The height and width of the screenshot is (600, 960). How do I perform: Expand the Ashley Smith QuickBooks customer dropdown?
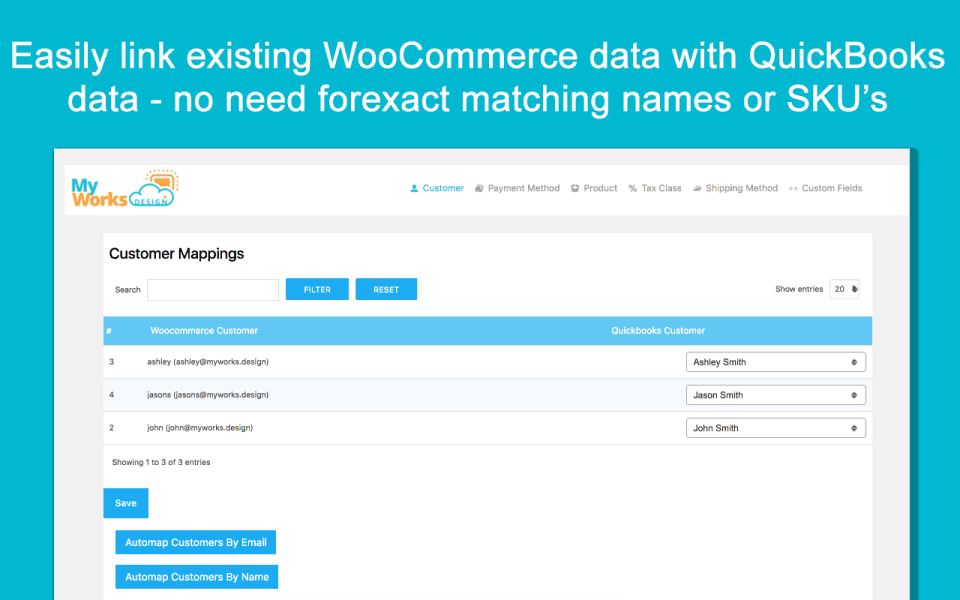775,362
